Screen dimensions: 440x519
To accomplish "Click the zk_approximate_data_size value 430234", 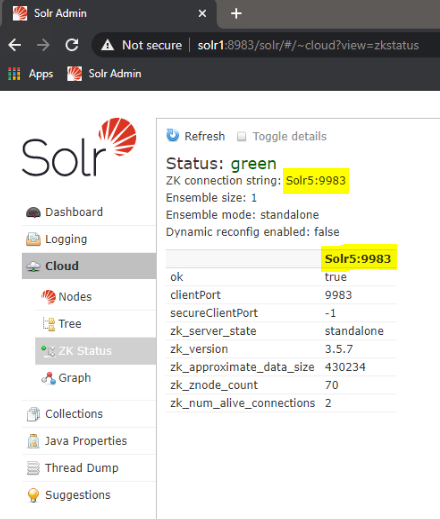I will [345, 367].
